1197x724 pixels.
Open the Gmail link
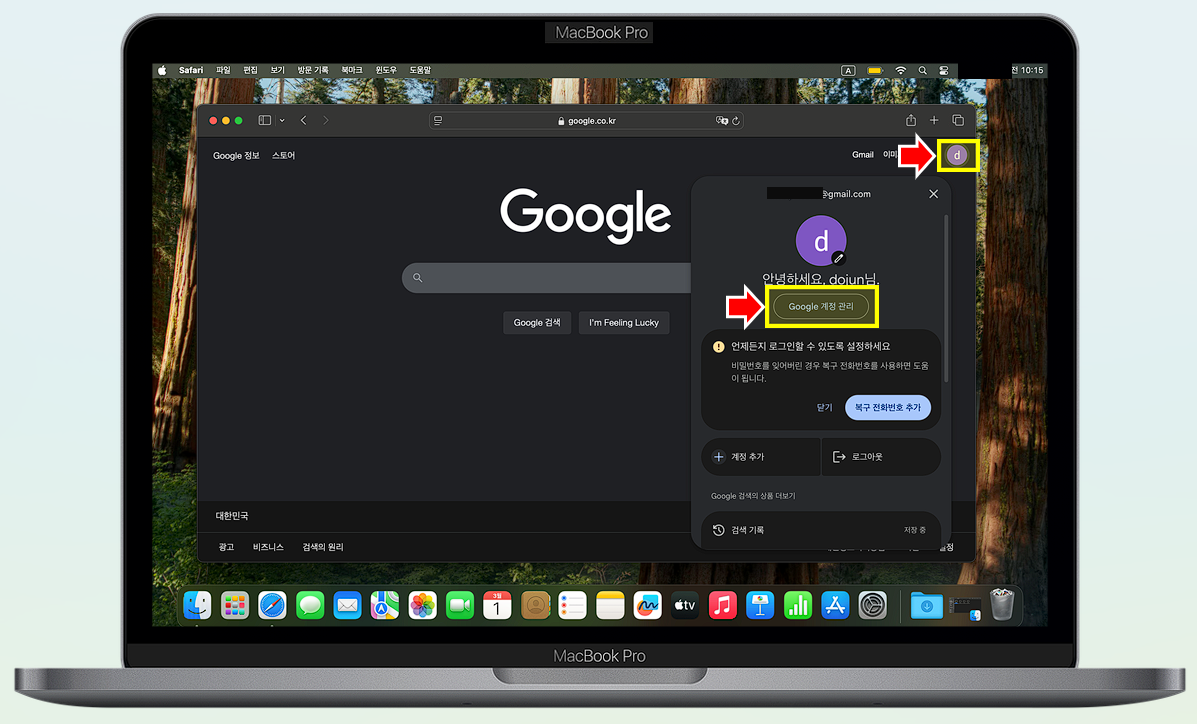pos(863,154)
